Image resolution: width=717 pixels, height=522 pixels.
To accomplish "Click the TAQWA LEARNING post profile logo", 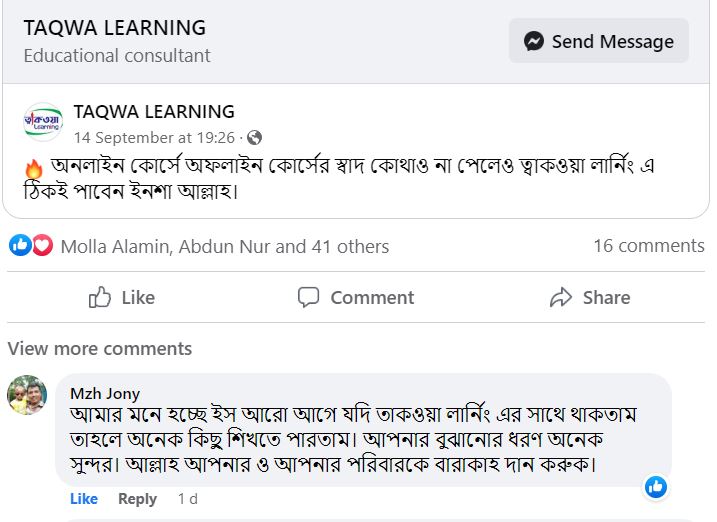I will (x=42, y=123).
